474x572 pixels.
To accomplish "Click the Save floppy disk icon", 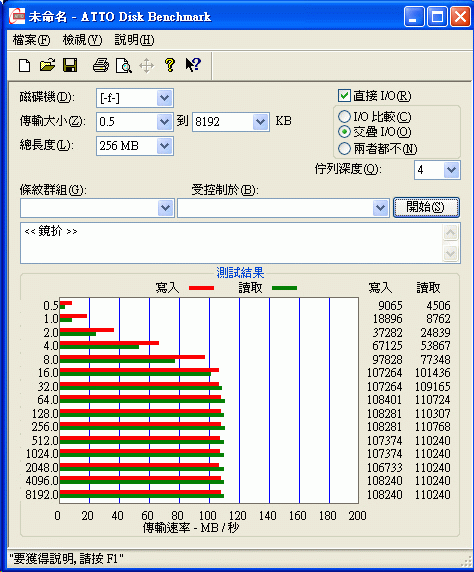I will pyautogui.click(x=70, y=66).
